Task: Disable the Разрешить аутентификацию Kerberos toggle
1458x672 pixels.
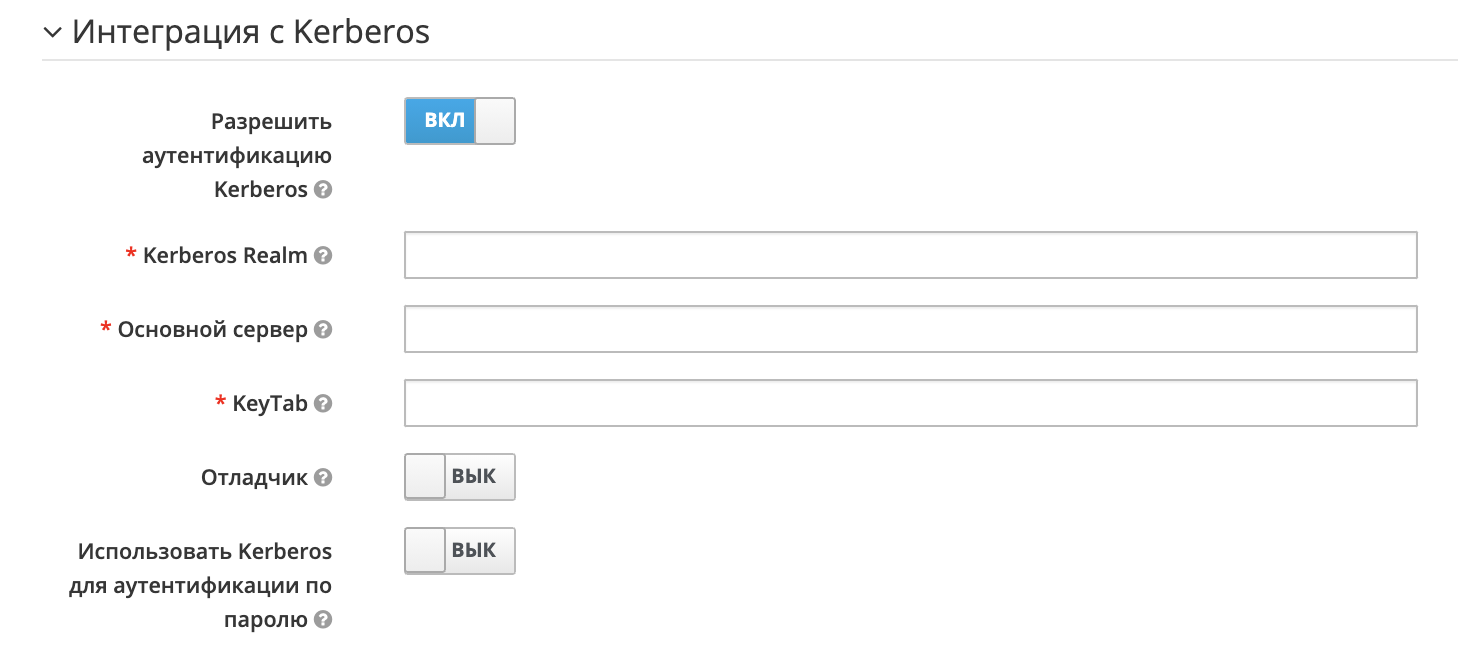Action: tap(459, 120)
